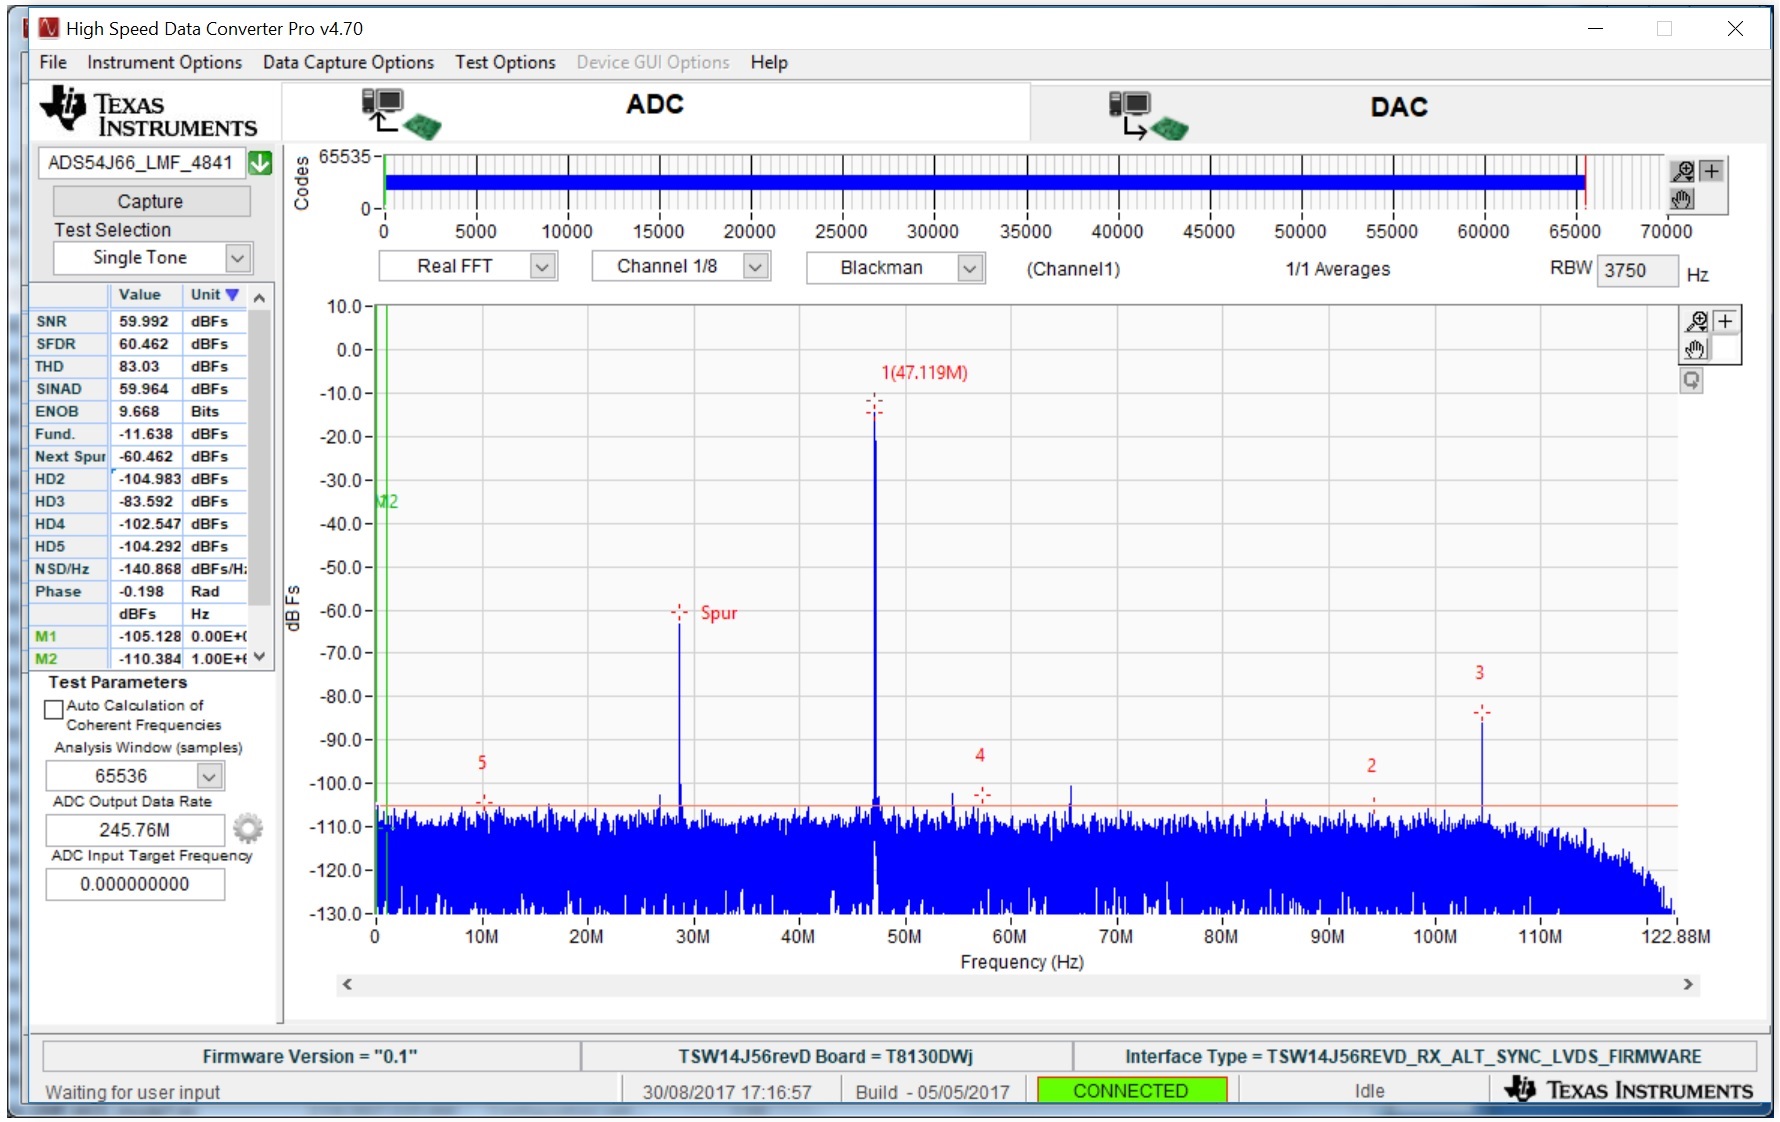
Task: Click the 1/1 Averages label
Action: [1338, 269]
